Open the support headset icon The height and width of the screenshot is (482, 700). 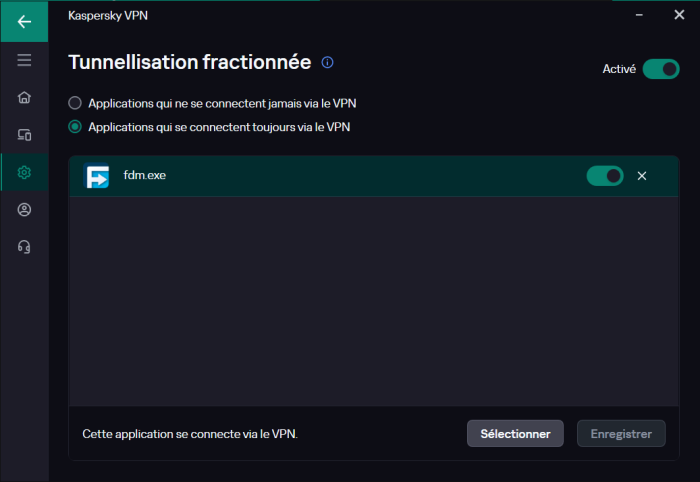tap(24, 246)
